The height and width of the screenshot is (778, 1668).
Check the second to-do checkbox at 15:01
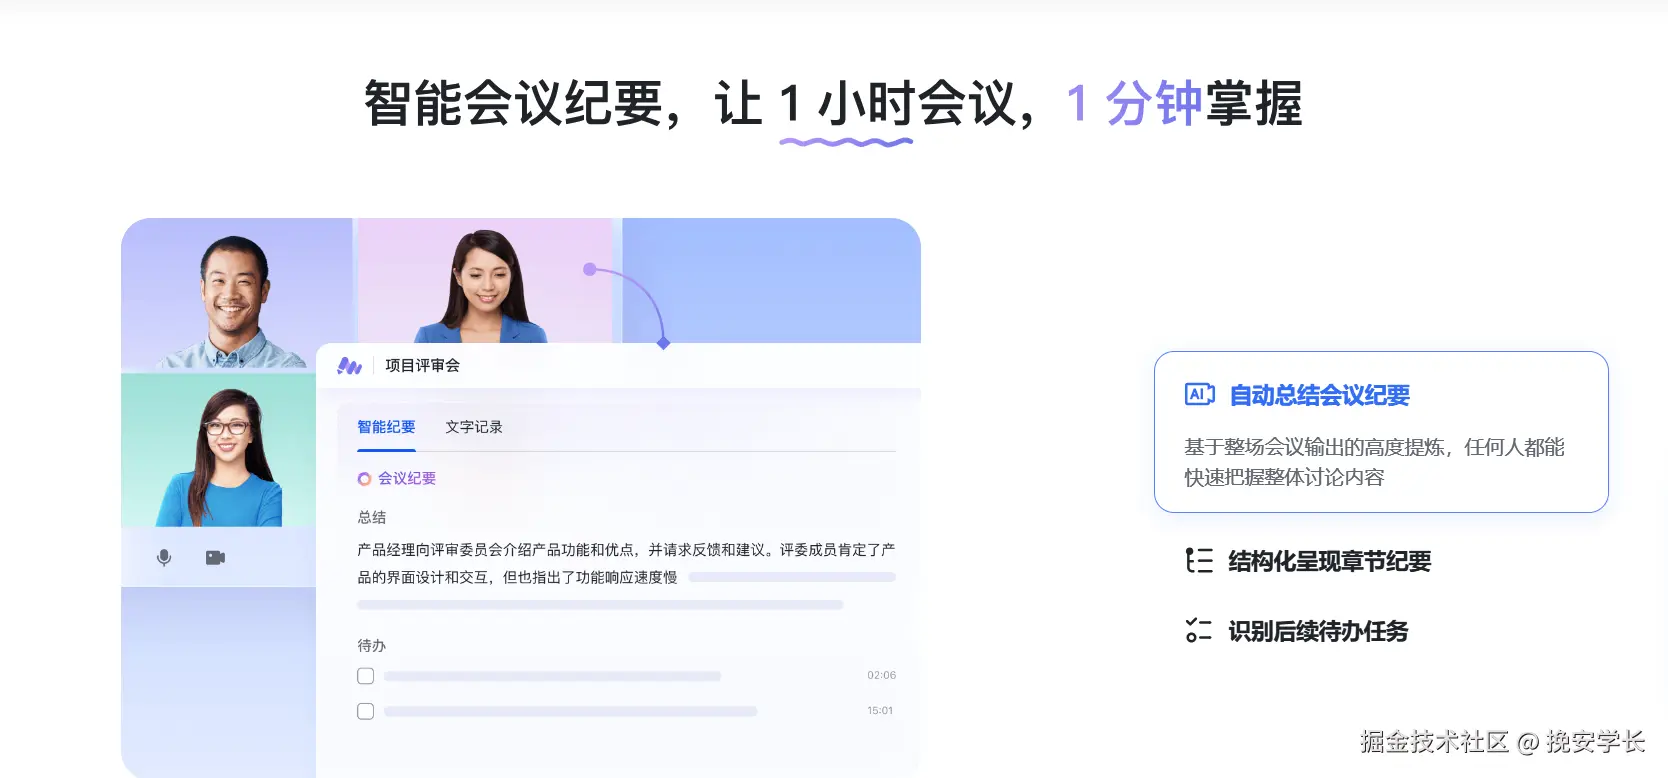[366, 711]
